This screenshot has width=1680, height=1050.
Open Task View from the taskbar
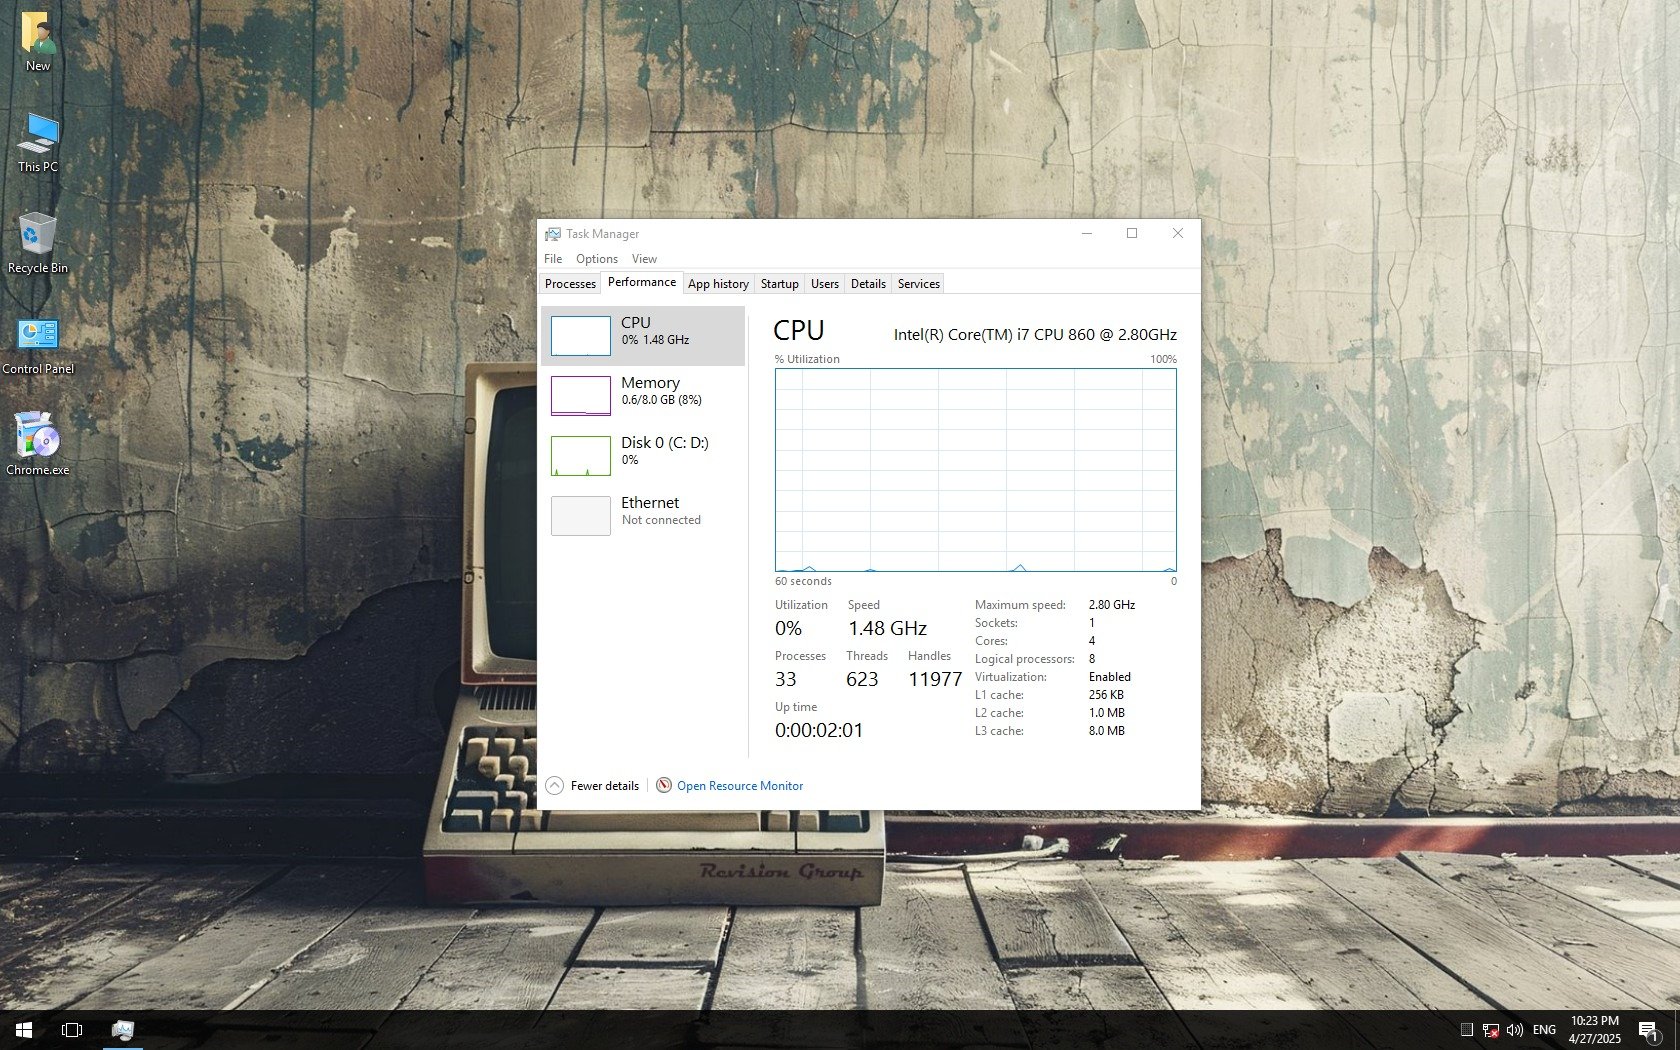pos(72,1030)
